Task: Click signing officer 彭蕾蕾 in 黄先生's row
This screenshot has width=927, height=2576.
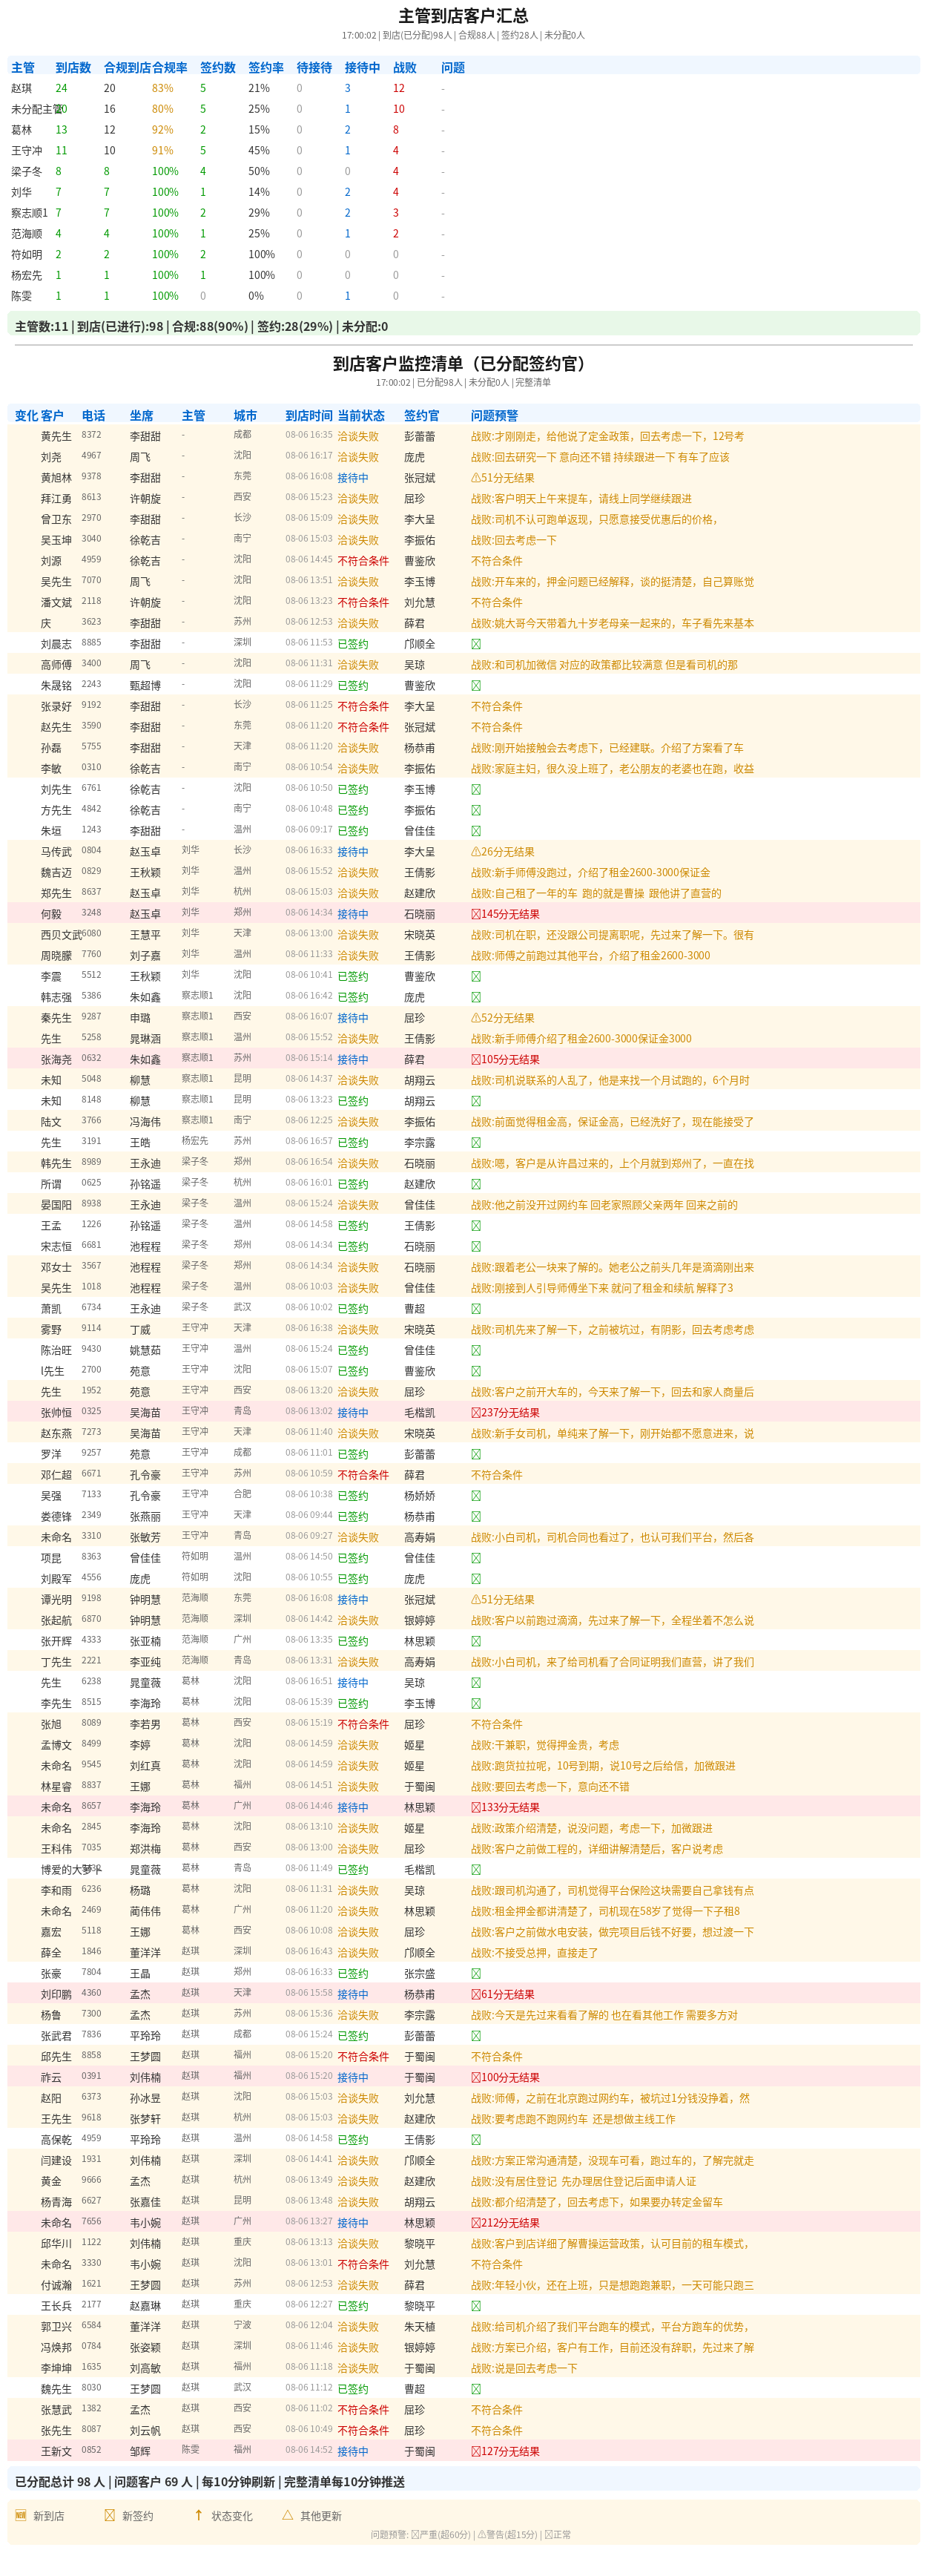Action: pos(420,437)
